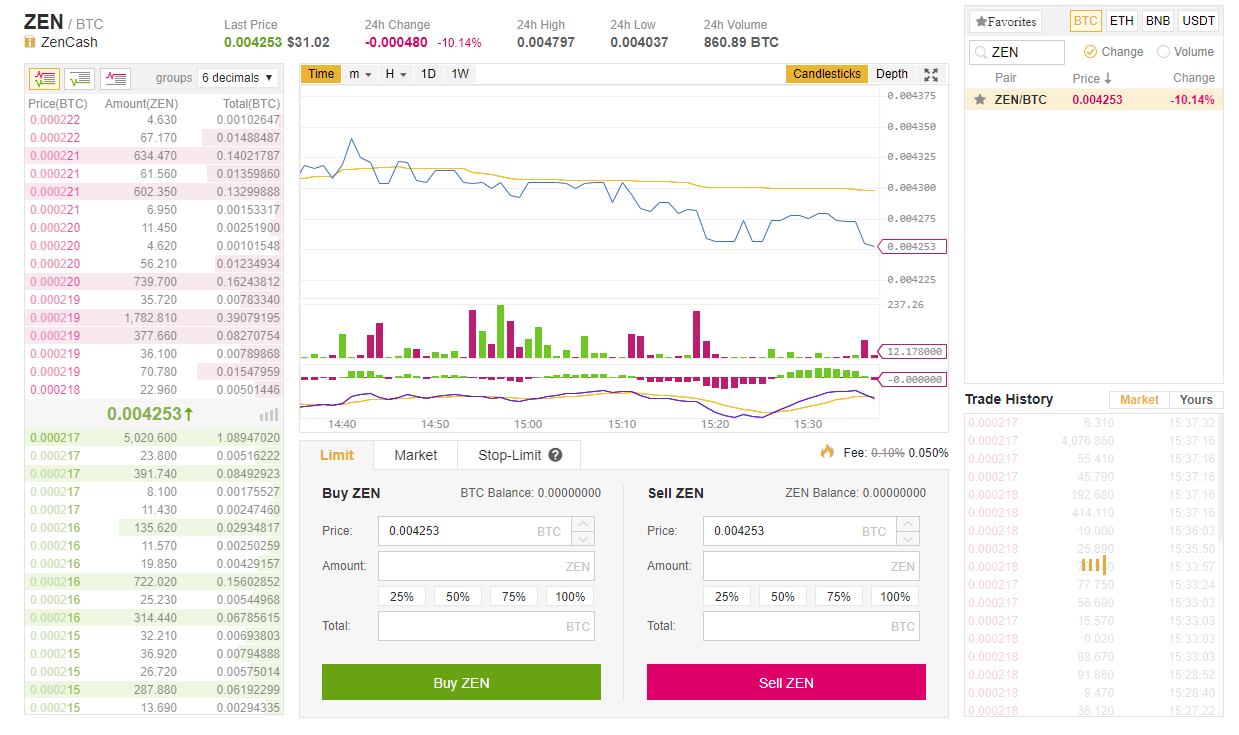Screen dimensions: 1239x735
Task: Show Yours trade history
Action: coord(1196,399)
